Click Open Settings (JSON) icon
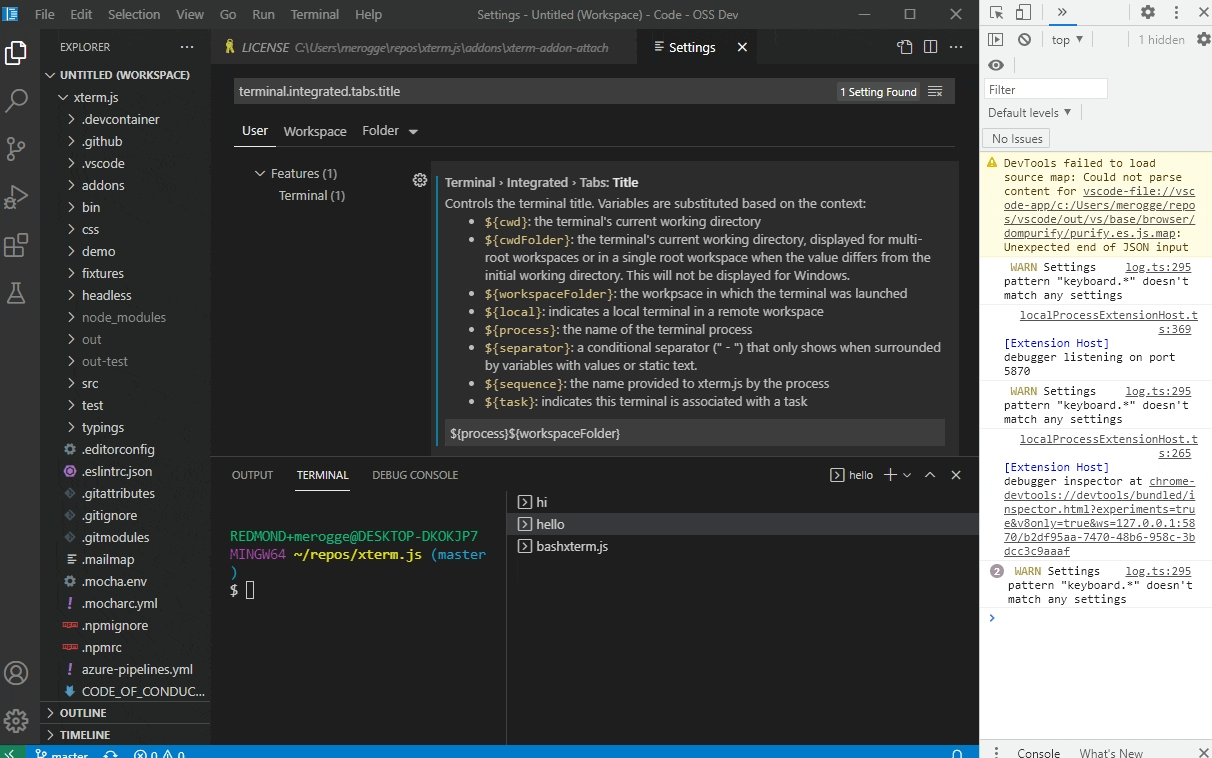 pyautogui.click(x=905, y=47)
